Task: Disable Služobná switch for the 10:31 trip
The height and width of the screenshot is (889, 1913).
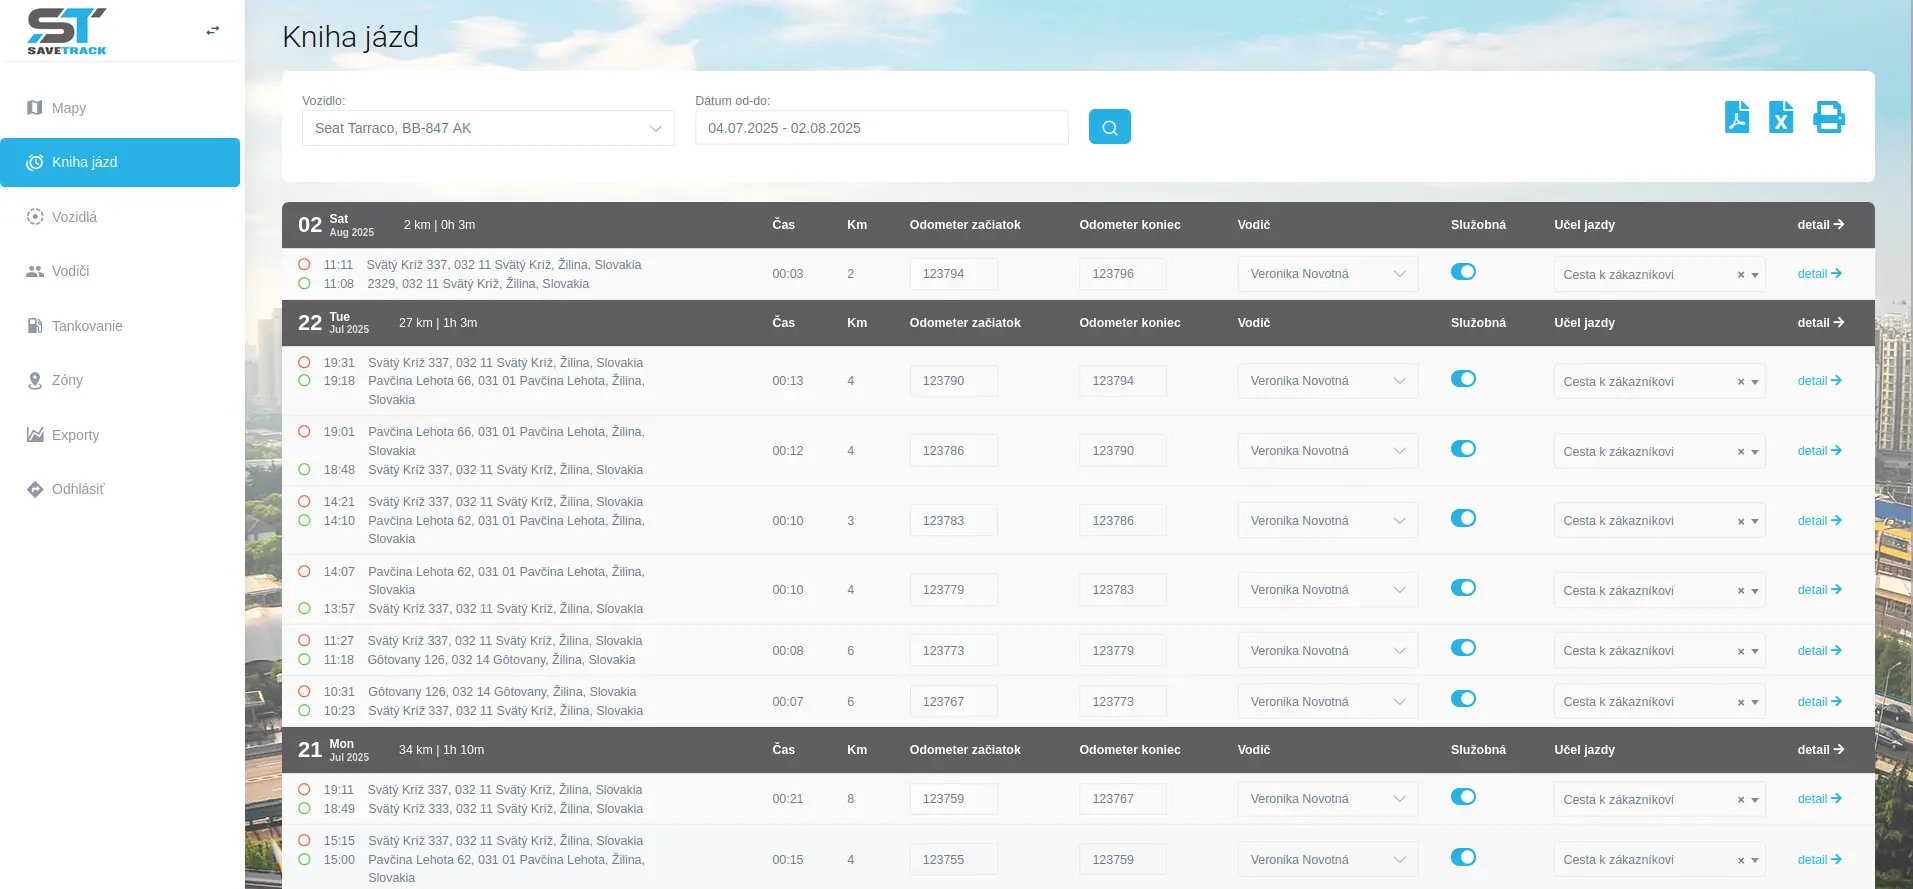Action: 1463,699
